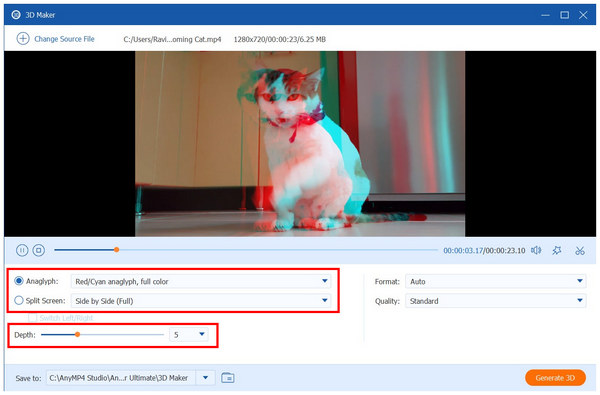Click the 3D Maker app logo icon
The height and width of the screenshot is (395, 600).
tap(16, 15)
